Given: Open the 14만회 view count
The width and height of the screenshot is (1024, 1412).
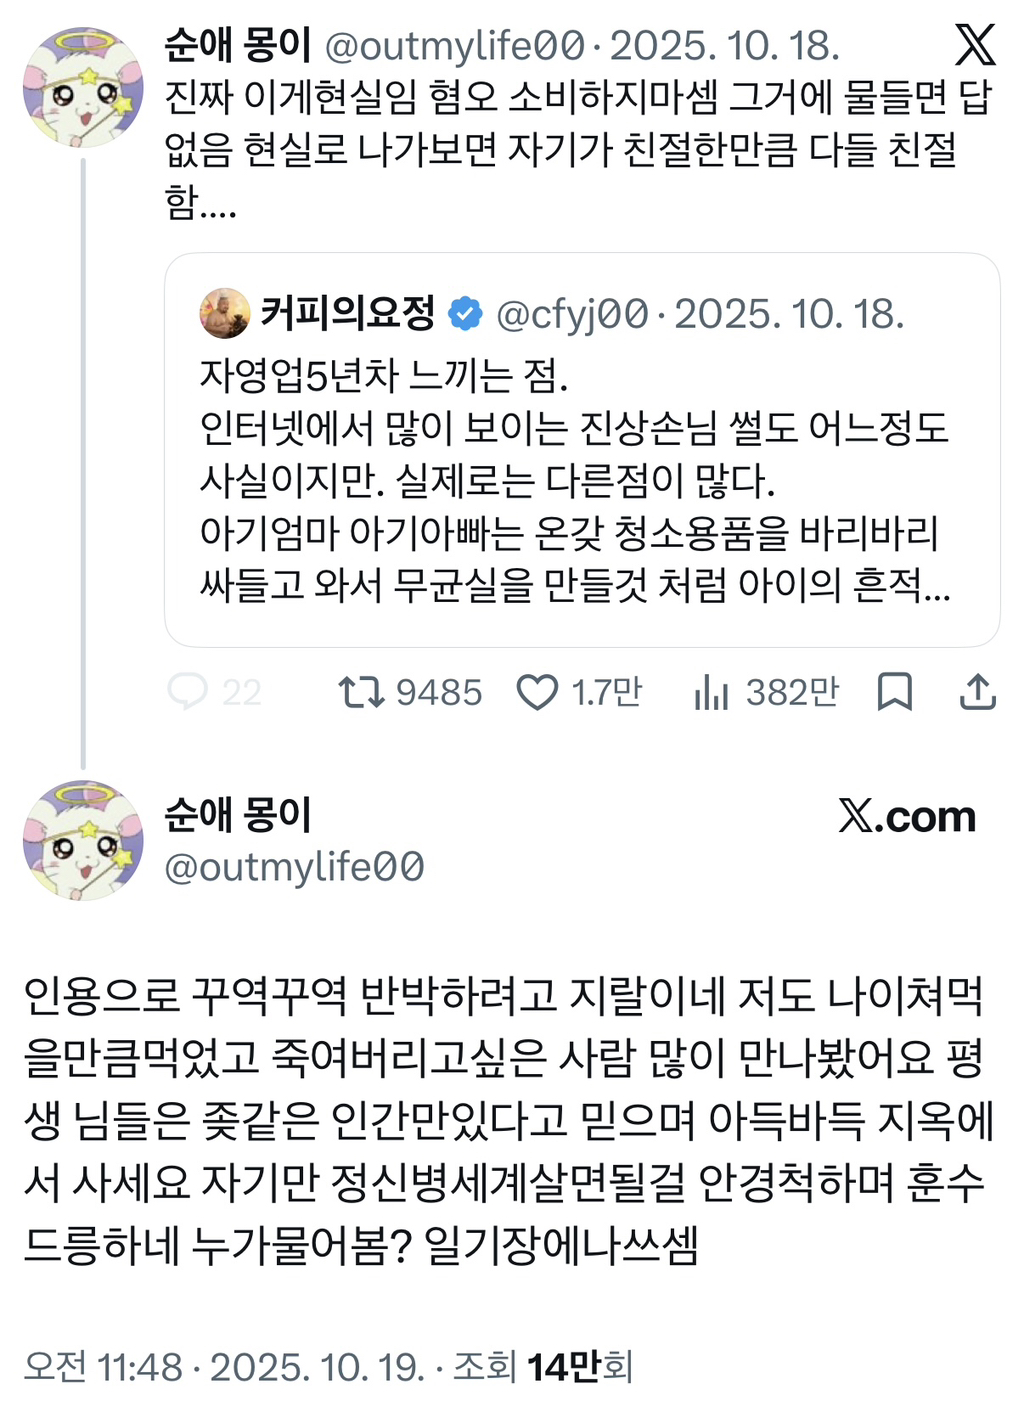Looking at the screenshot, I should coord(580,1366).
